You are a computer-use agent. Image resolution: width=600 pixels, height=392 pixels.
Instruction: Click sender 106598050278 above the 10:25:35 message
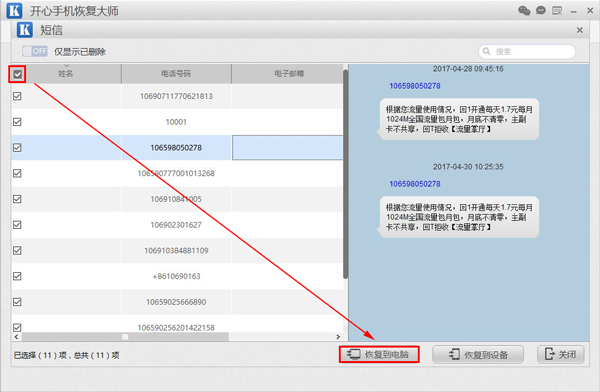click(415, 184)
